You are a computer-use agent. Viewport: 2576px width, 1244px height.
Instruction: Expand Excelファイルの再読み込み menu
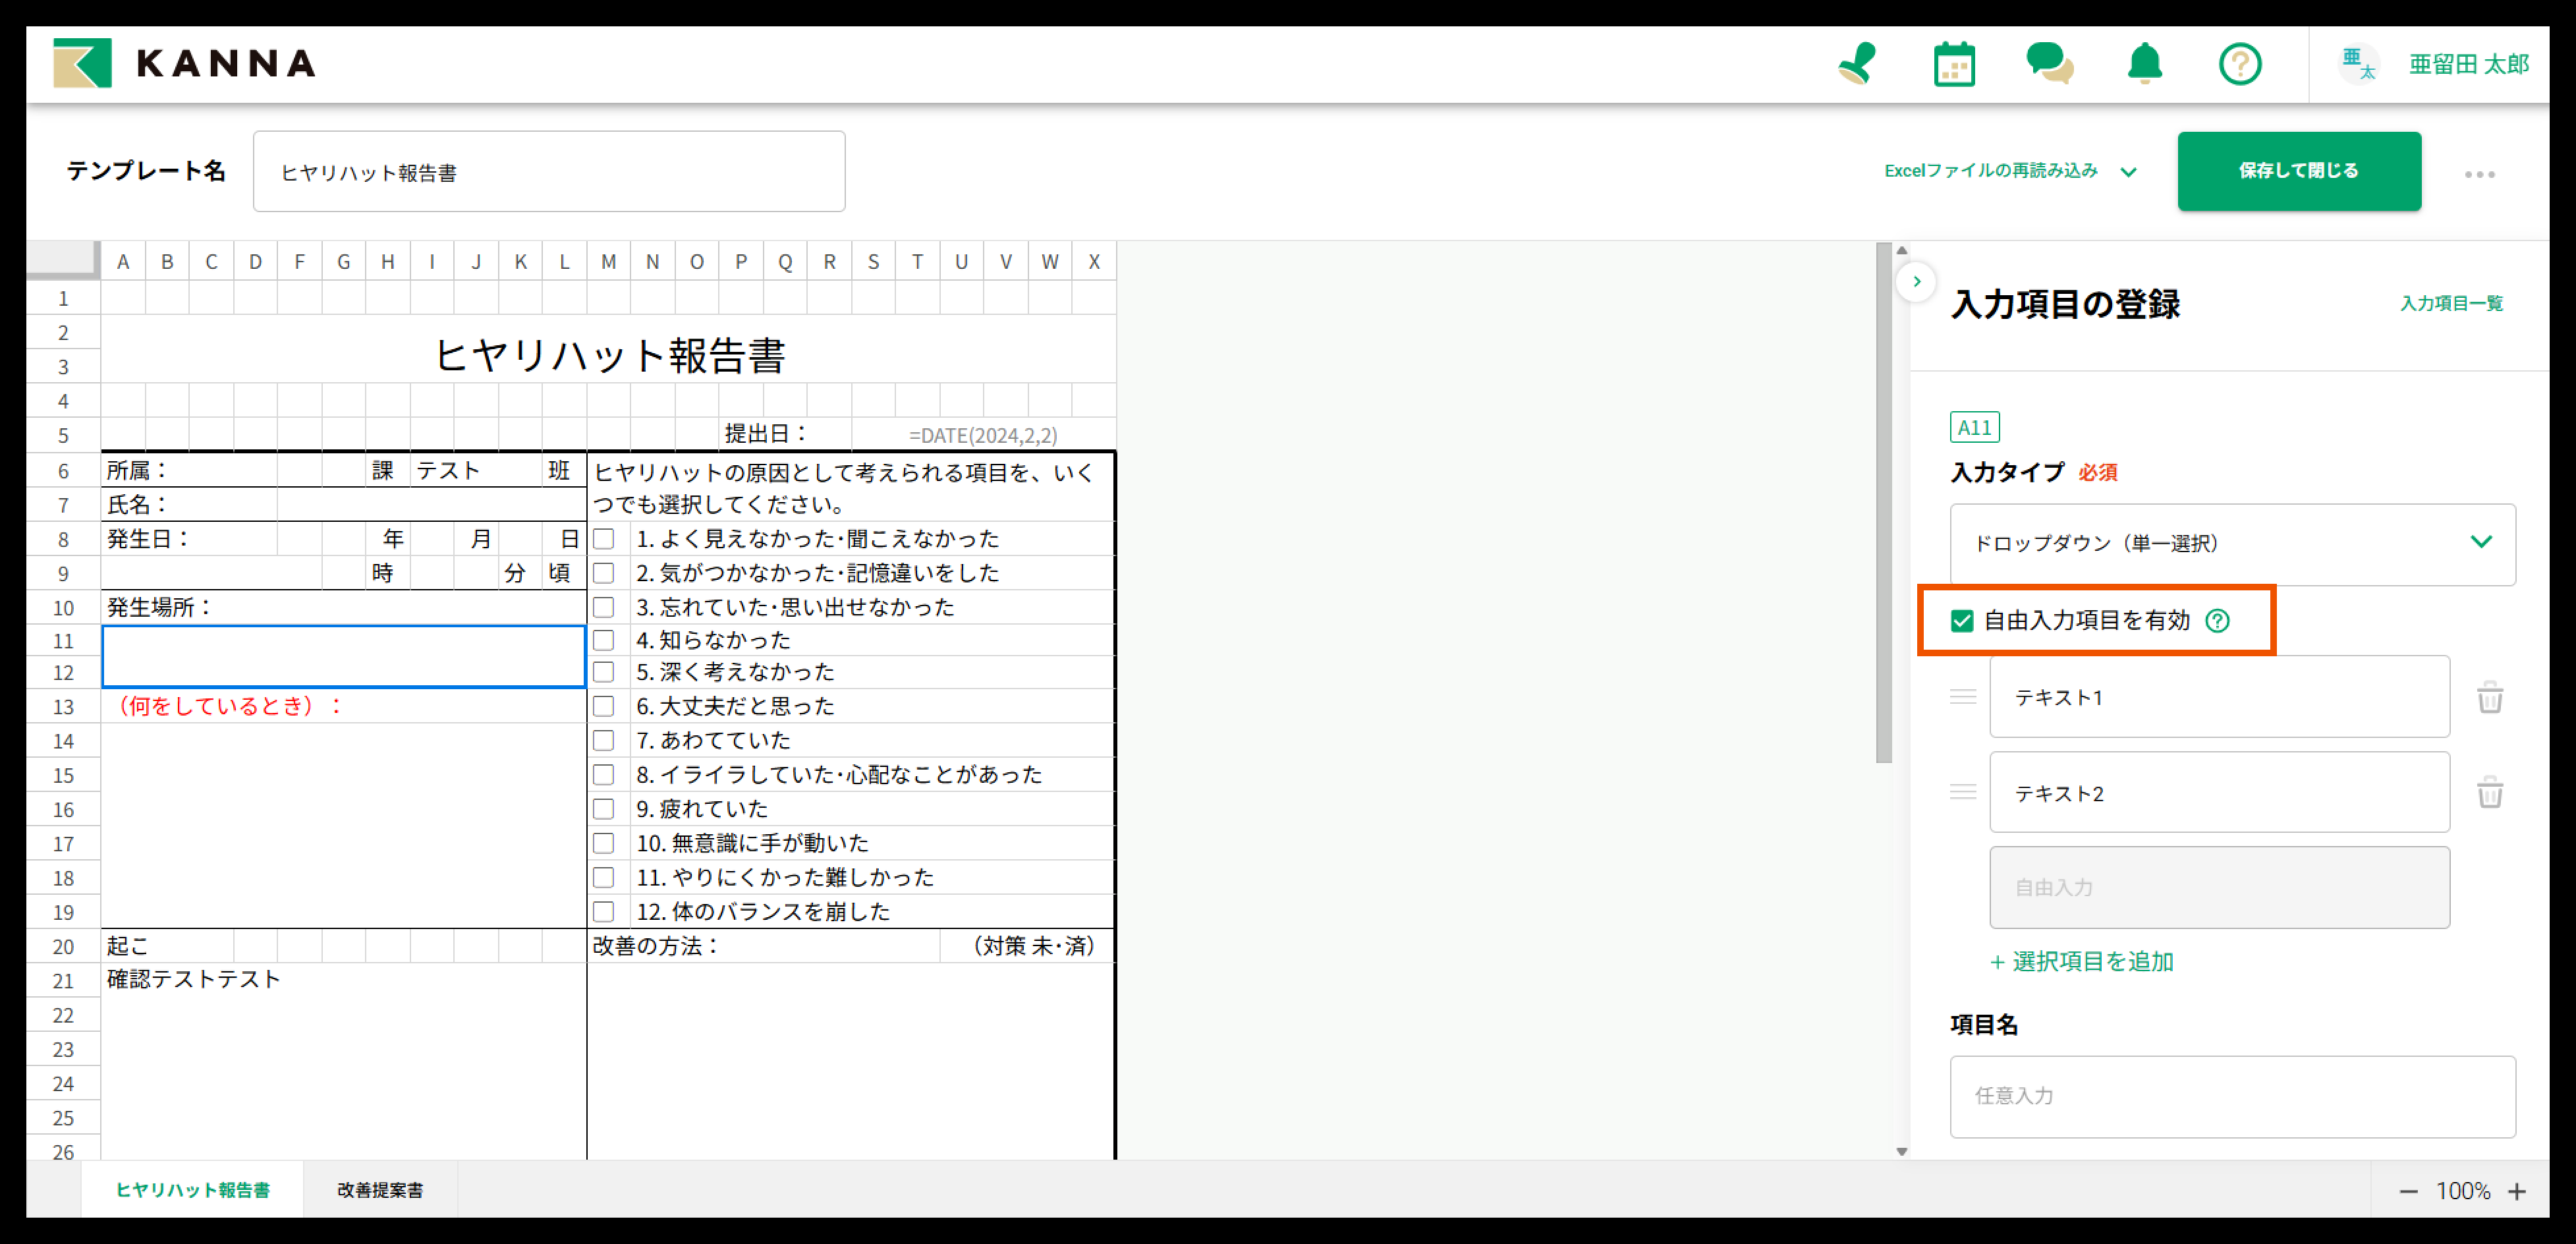(2010, 171)
